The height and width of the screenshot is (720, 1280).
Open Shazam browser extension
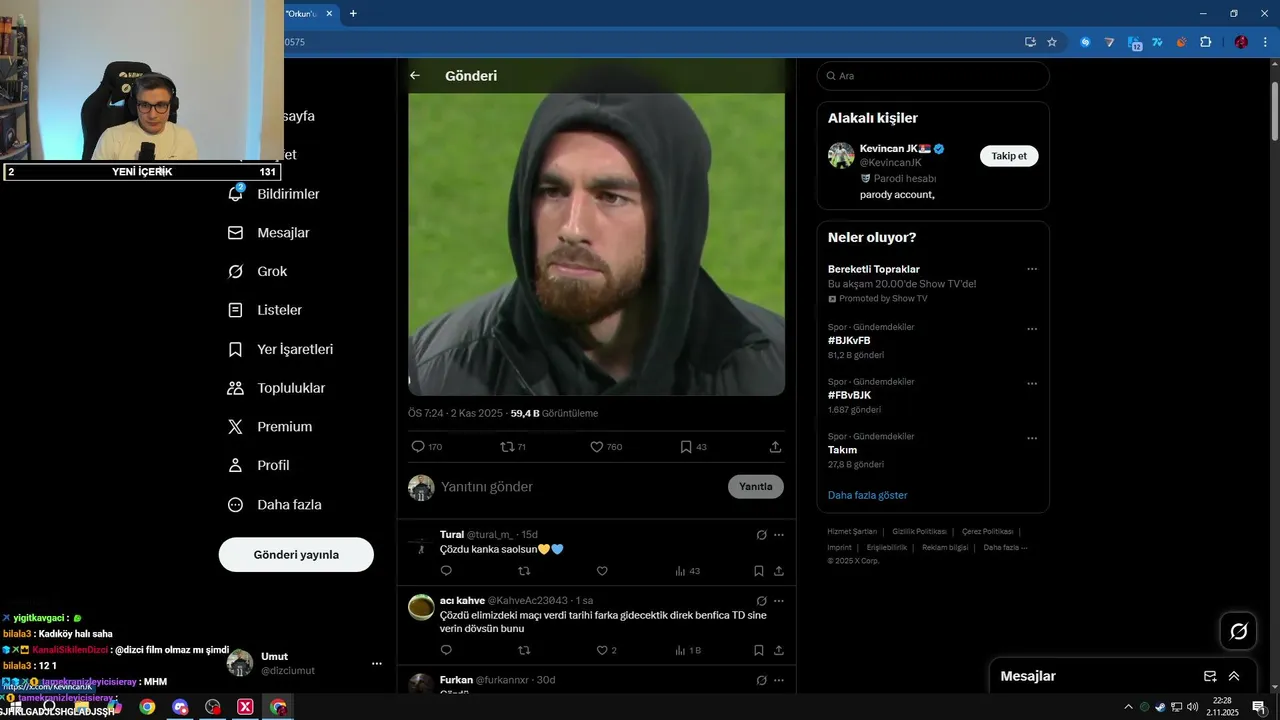tap(1085, 42)
